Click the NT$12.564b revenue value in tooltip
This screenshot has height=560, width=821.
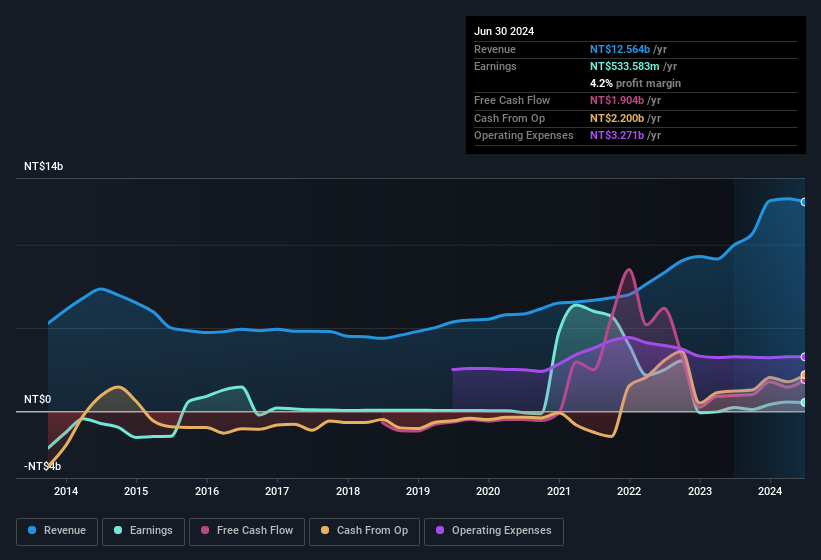[x=620, y=49]
